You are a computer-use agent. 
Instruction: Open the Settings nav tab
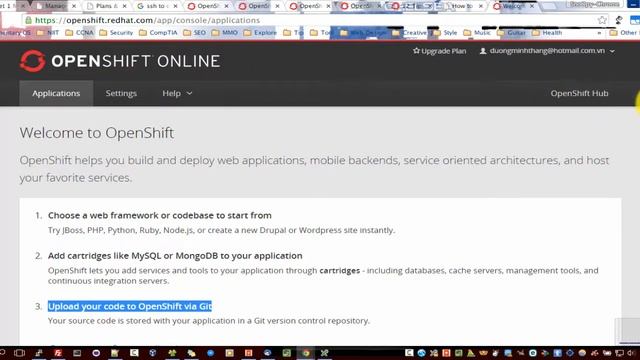click(x=121, y=93)
